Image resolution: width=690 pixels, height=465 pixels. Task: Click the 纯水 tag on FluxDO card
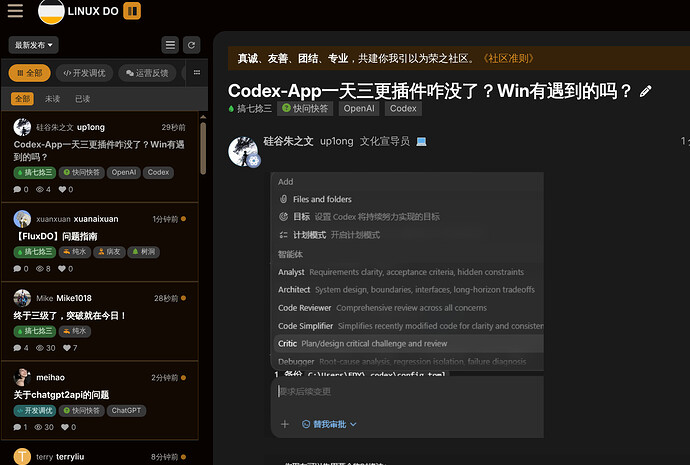point(75,252)
